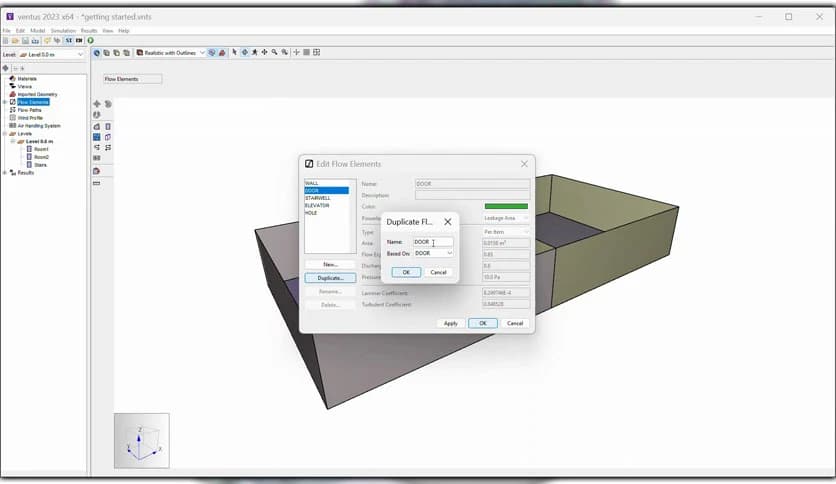Click the magnifier zoom tool icon
This screenshot has width=836, height=484.
[274, 53]
